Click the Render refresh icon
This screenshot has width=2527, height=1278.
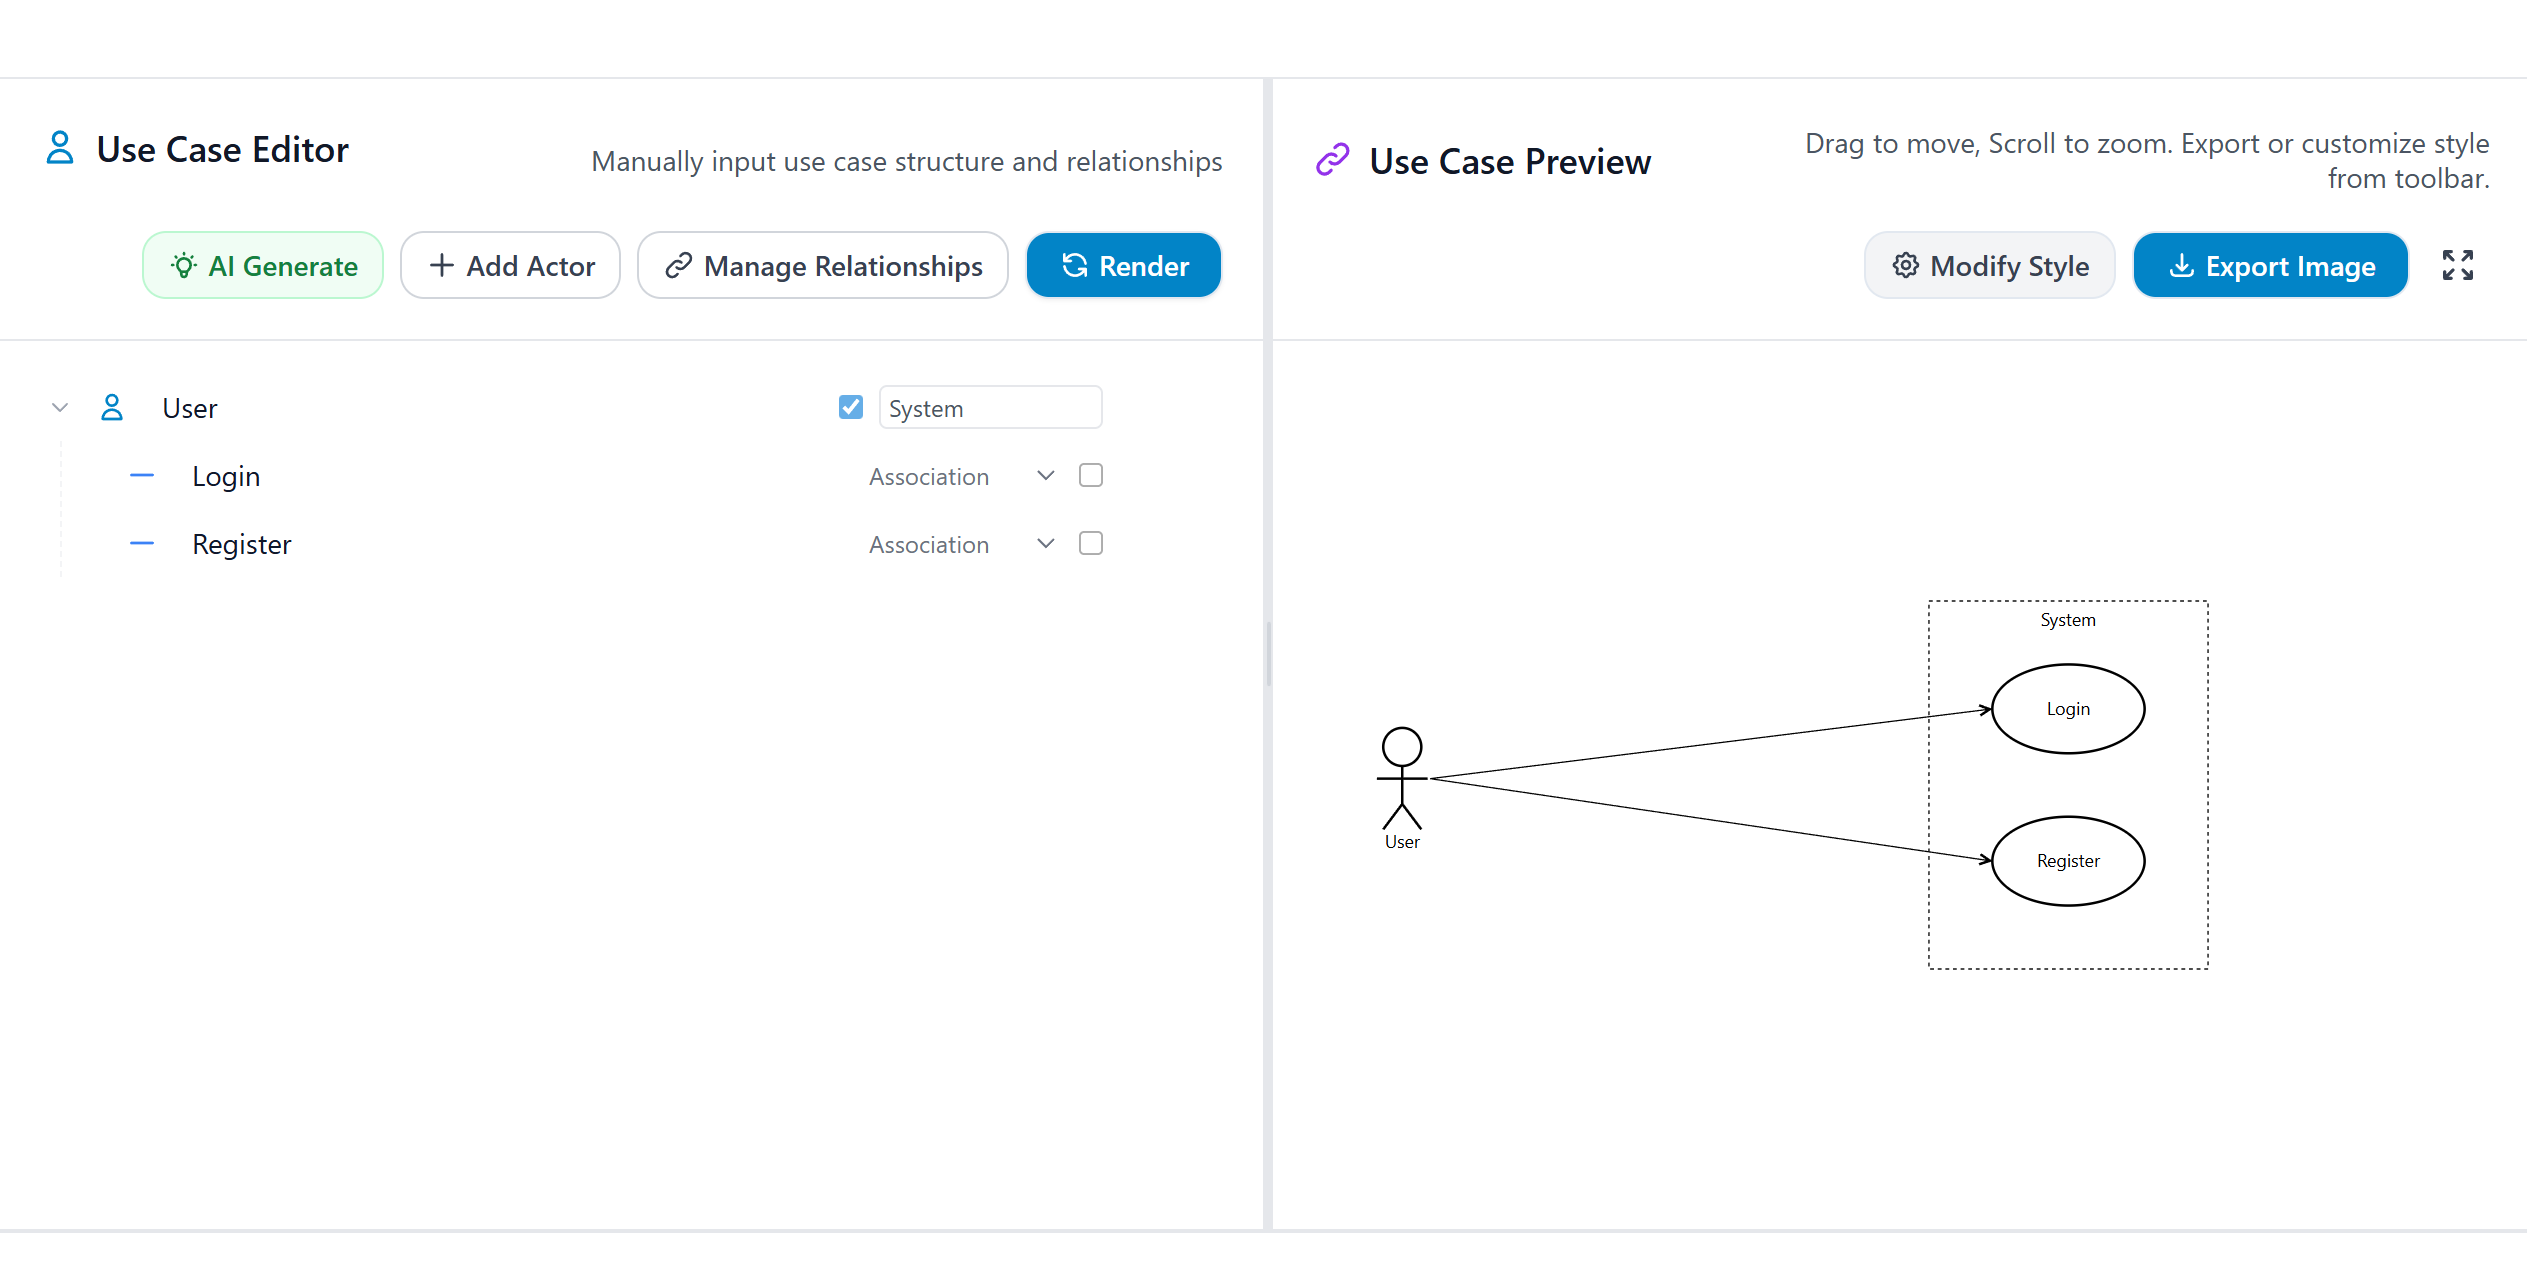[x=1073, y=265]
